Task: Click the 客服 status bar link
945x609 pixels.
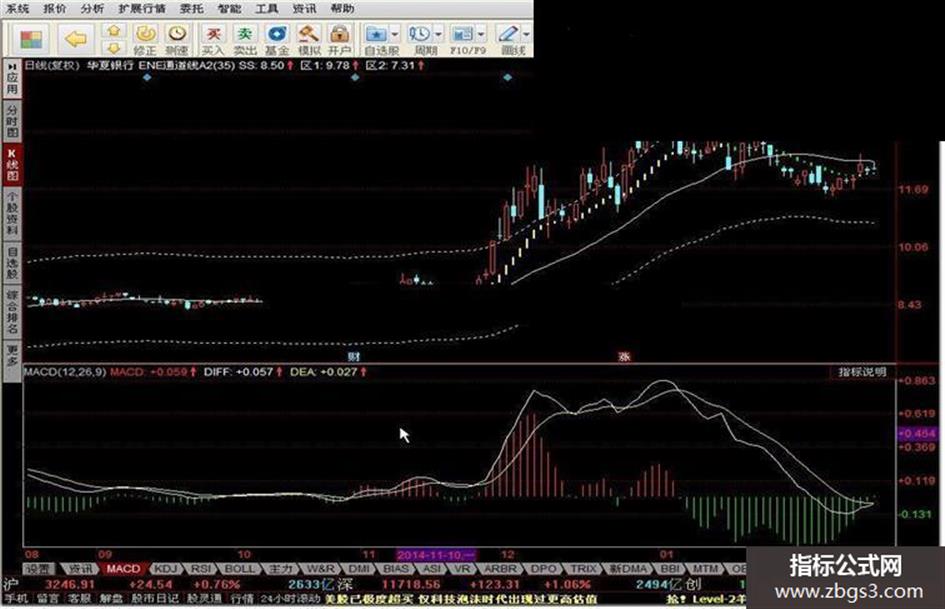Action: (79, 599)
